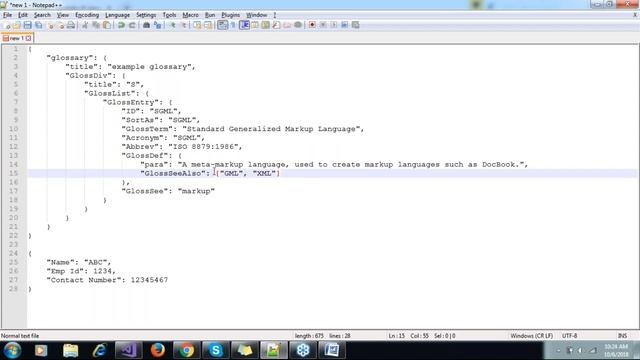The image size is (640, 360).
Task: Open Google Chrome from the taskbar
Action: pyautogui.click(x=187, y=350)
